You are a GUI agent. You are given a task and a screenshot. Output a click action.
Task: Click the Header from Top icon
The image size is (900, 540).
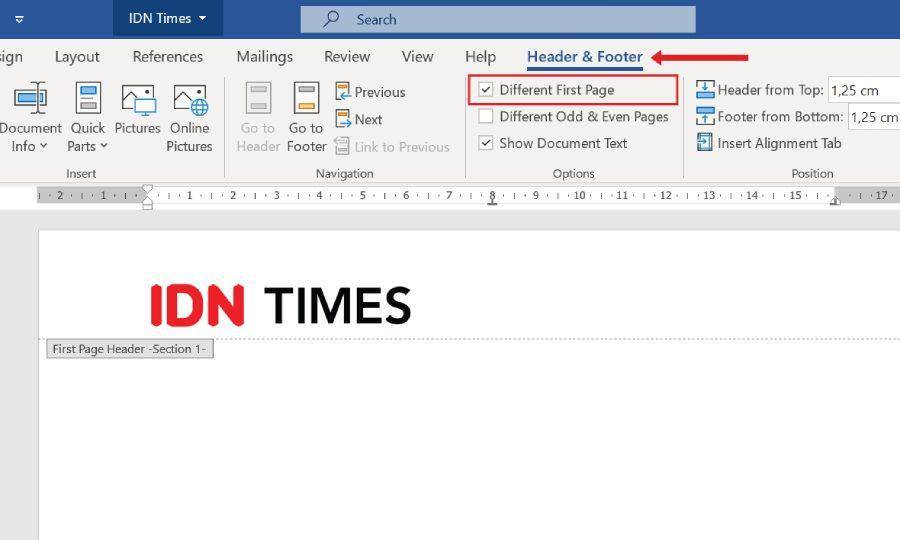pos(705,90)
